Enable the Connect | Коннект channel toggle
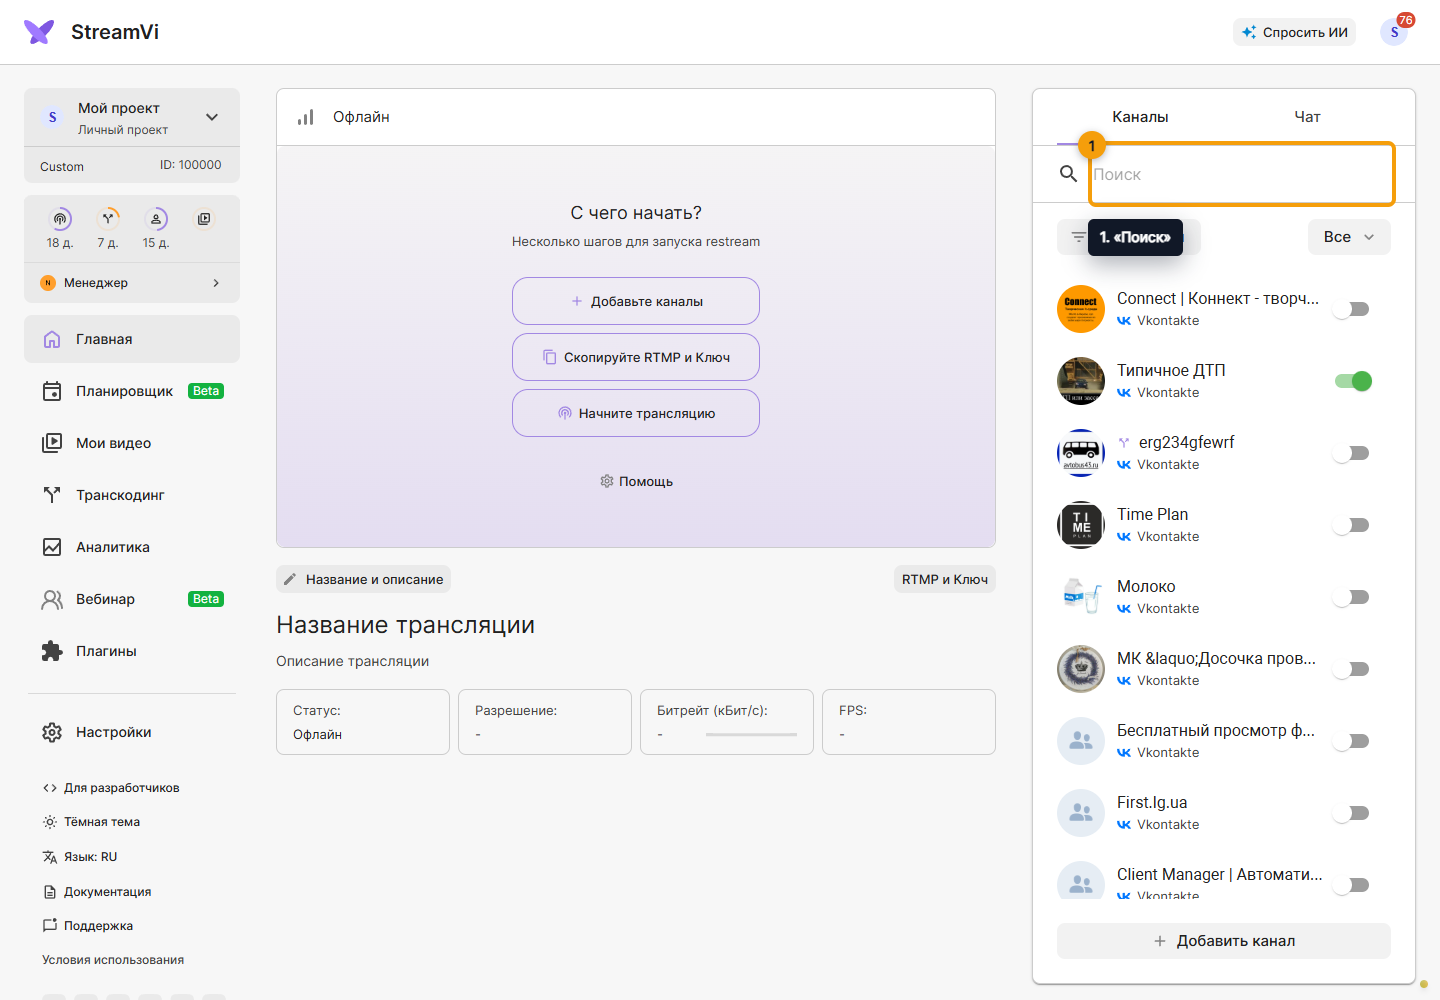This screenshot has height=1000, width=1440. (x=1352, y=309)
